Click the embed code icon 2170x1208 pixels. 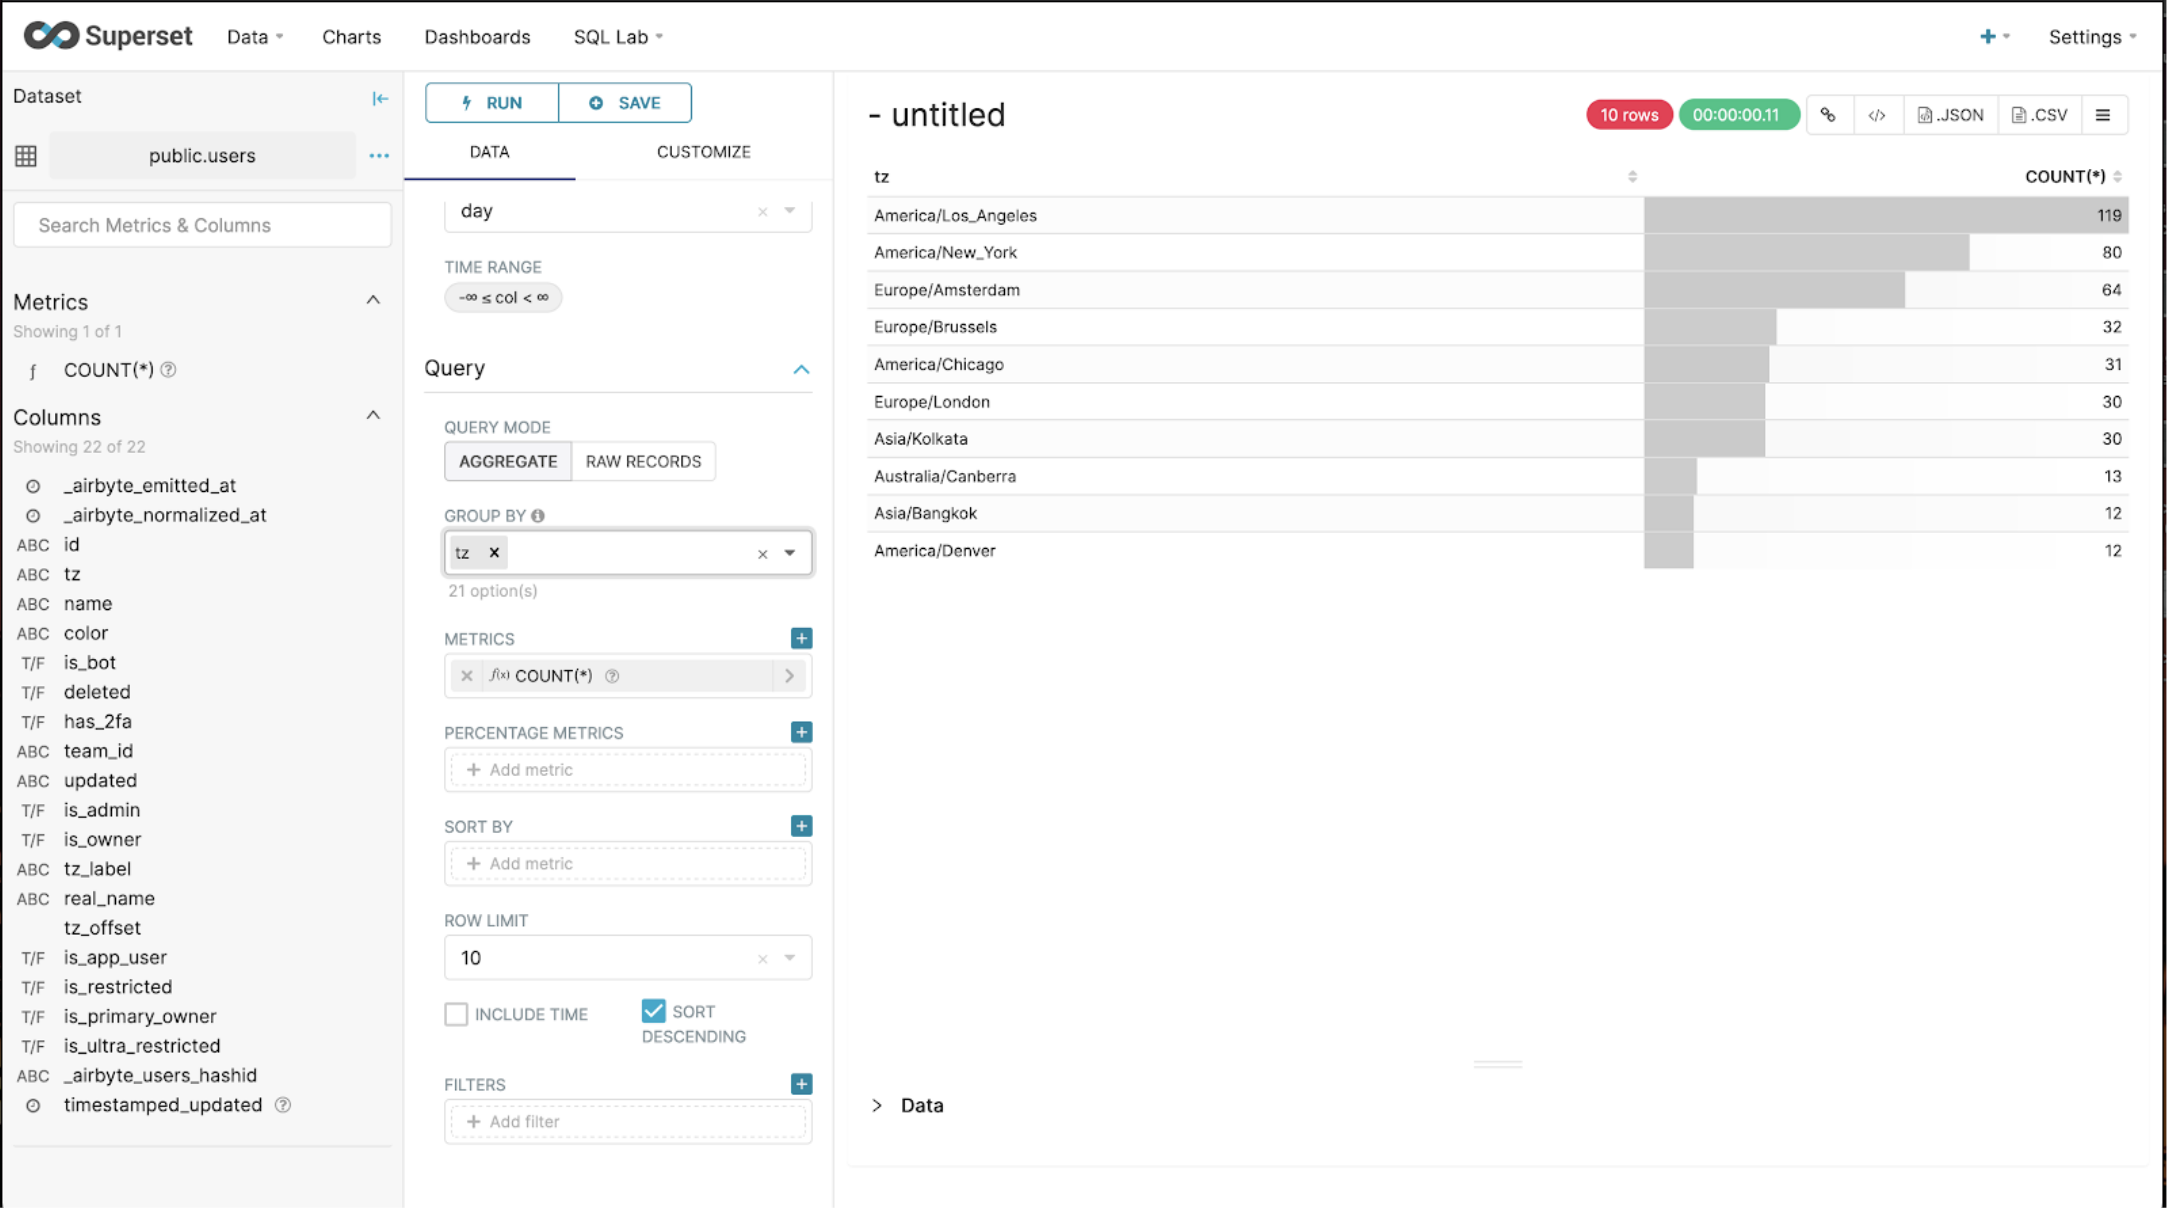pos(1877,115)
